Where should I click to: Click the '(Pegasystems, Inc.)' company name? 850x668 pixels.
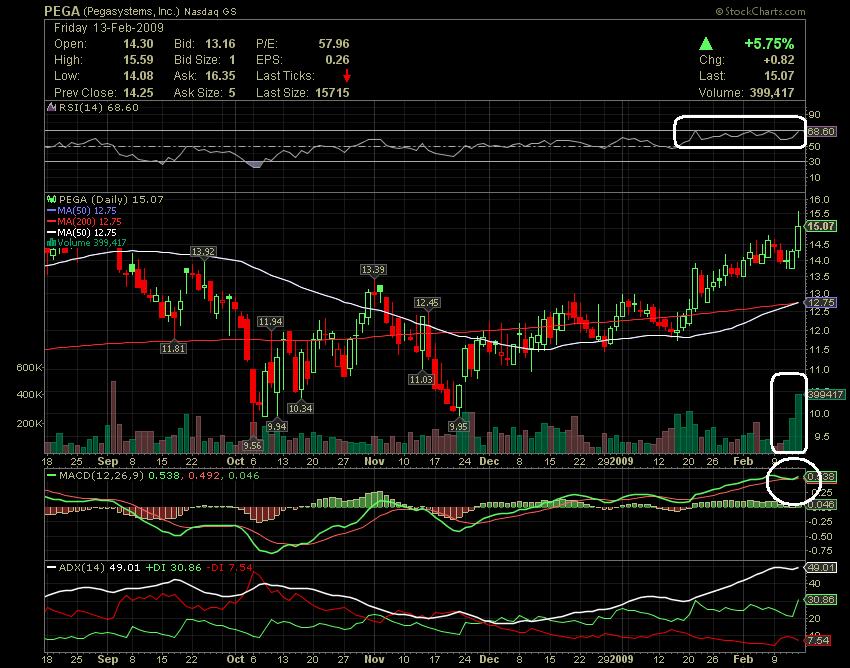(131, 11)
